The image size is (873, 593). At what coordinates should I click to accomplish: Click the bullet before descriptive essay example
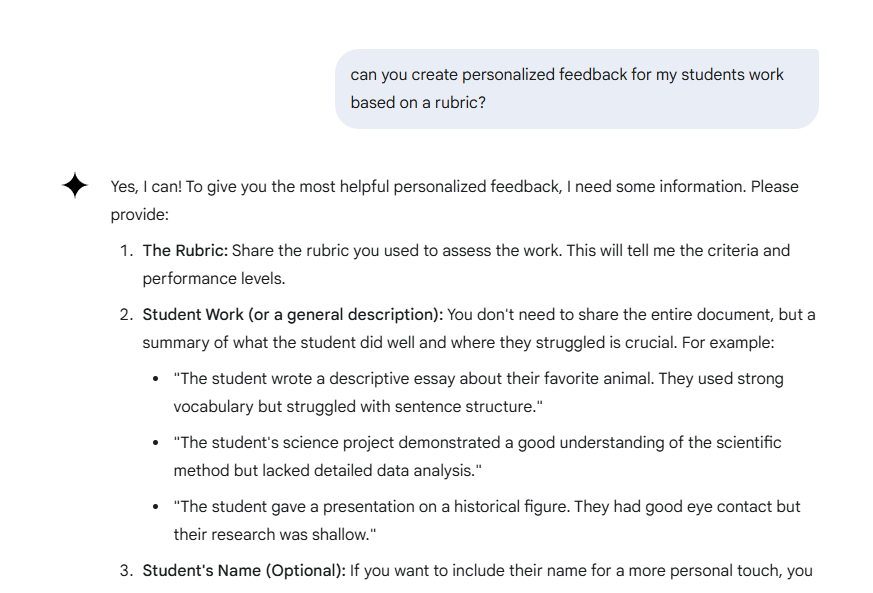pos(155,379)
